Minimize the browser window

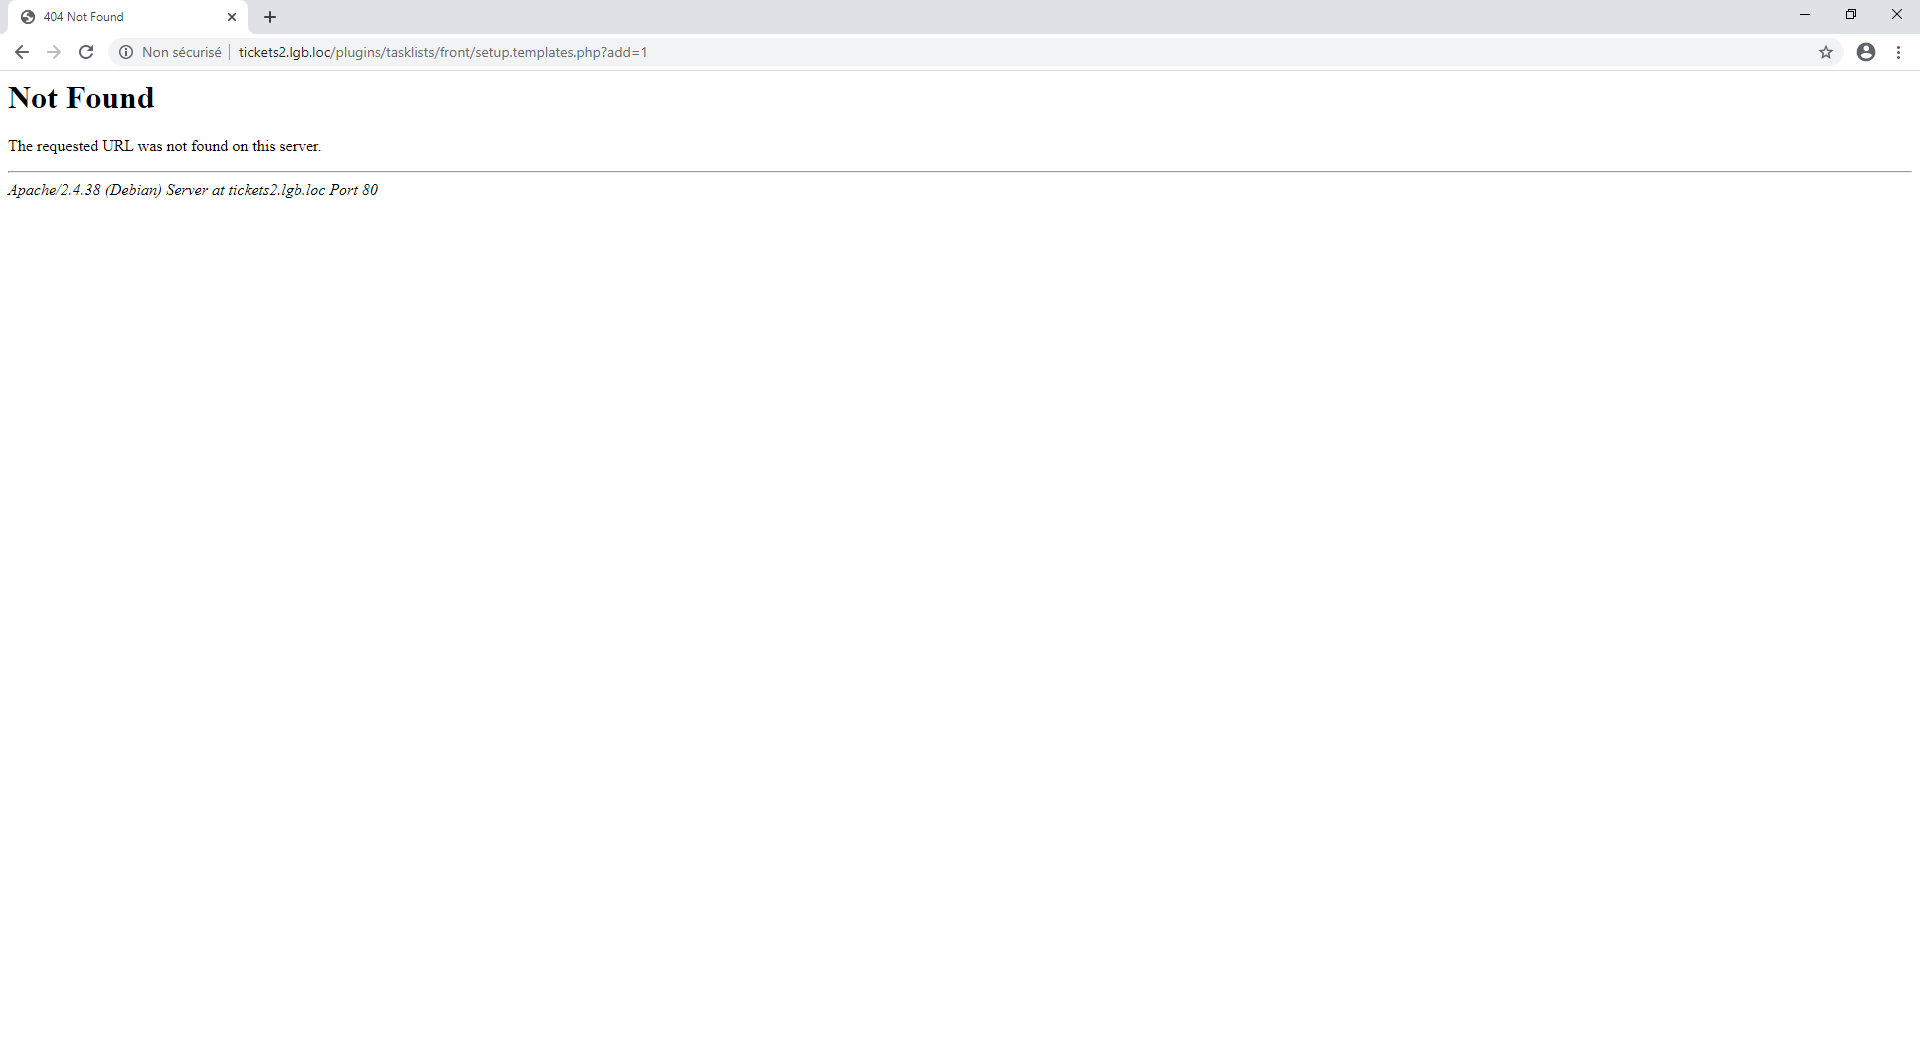coord(1805,14)
